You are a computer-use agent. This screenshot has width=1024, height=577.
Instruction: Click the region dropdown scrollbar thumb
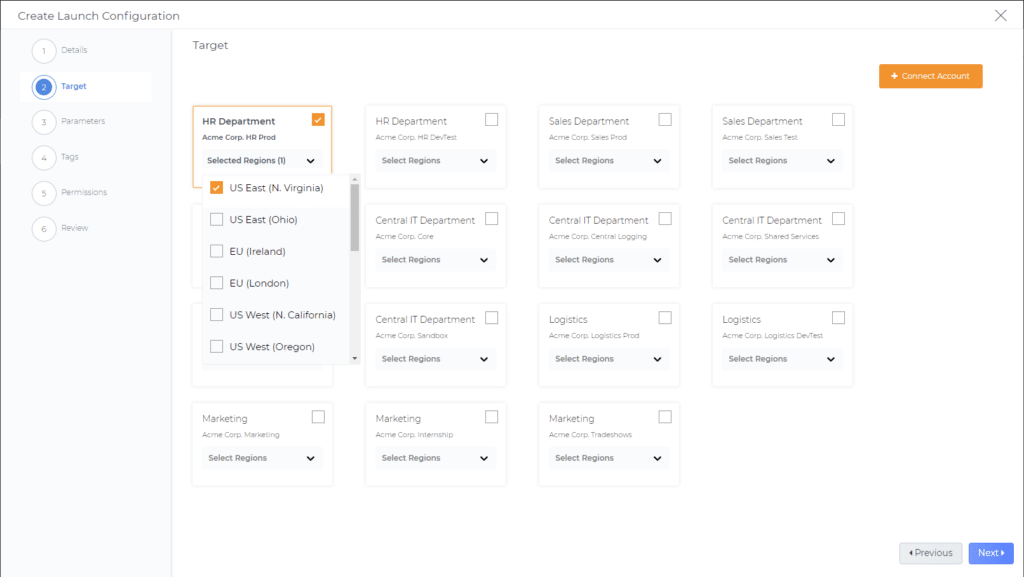pos(355,218)
